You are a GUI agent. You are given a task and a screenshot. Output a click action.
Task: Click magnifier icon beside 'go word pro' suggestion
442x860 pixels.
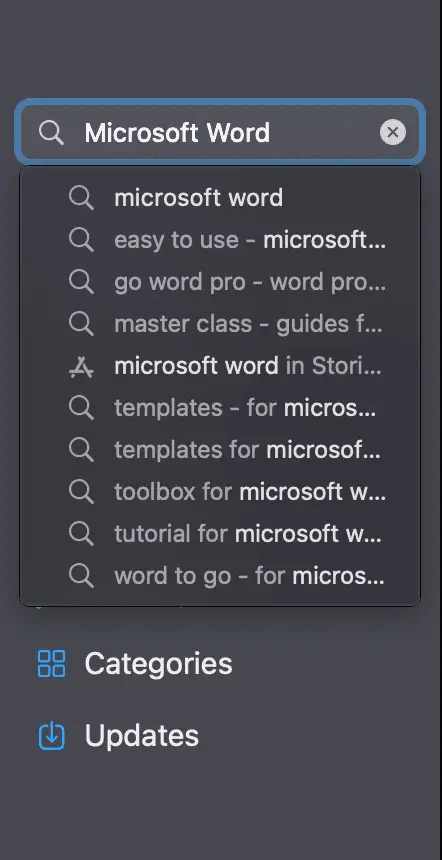(81, 282)
